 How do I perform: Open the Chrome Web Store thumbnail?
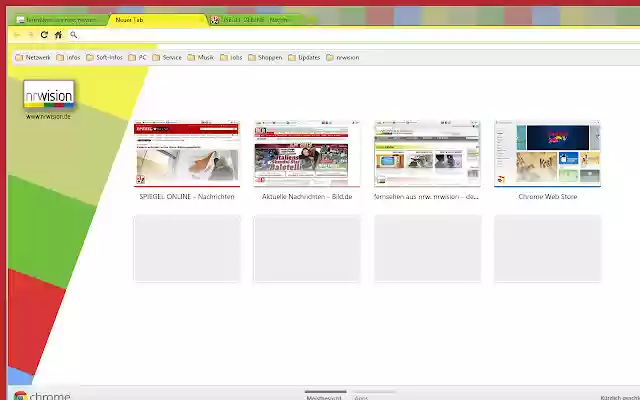(x=547, y=155)
